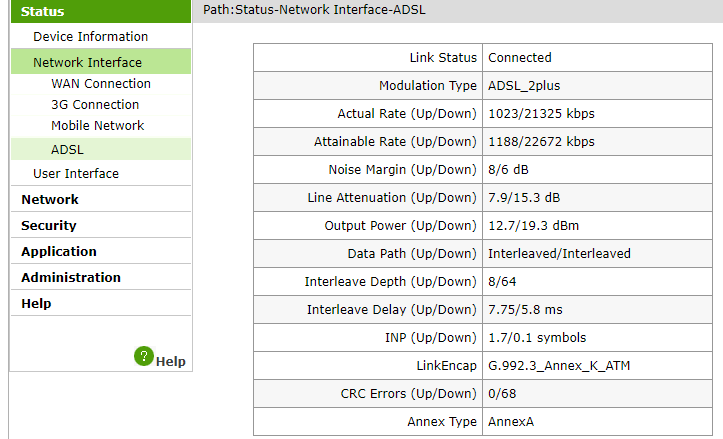Viewport: 723px width, 439px height.
Task: Open the Status section header
Action: (x=42, y=12)
